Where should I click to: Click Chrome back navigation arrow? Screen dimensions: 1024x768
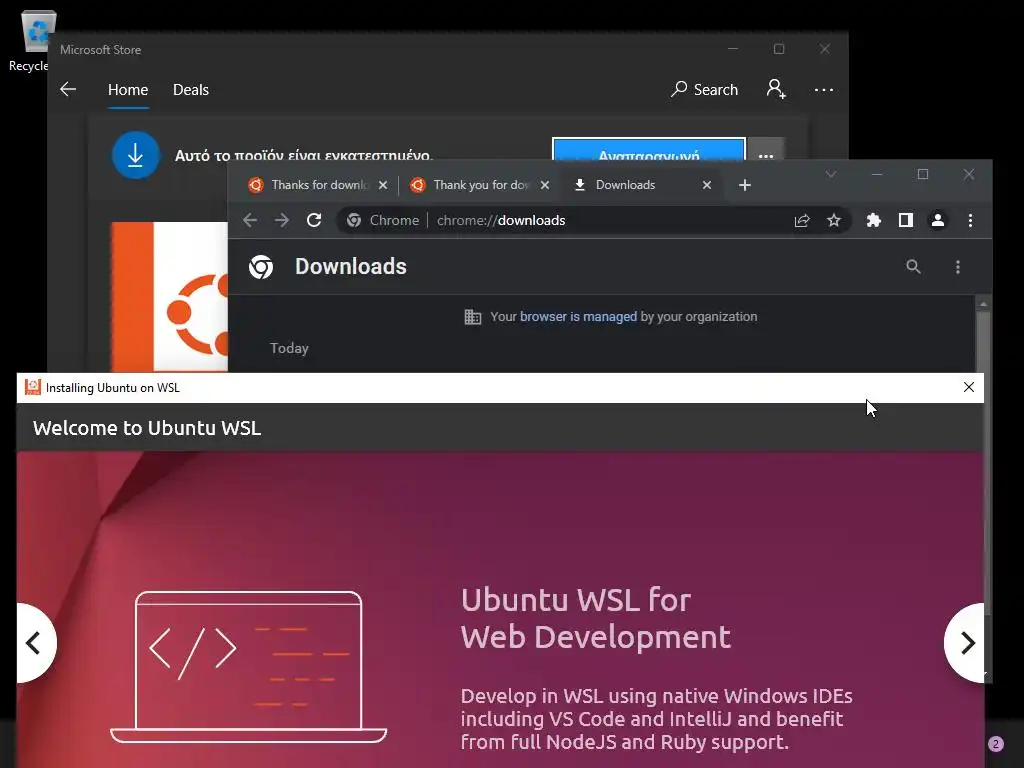(x=250, y=220)
